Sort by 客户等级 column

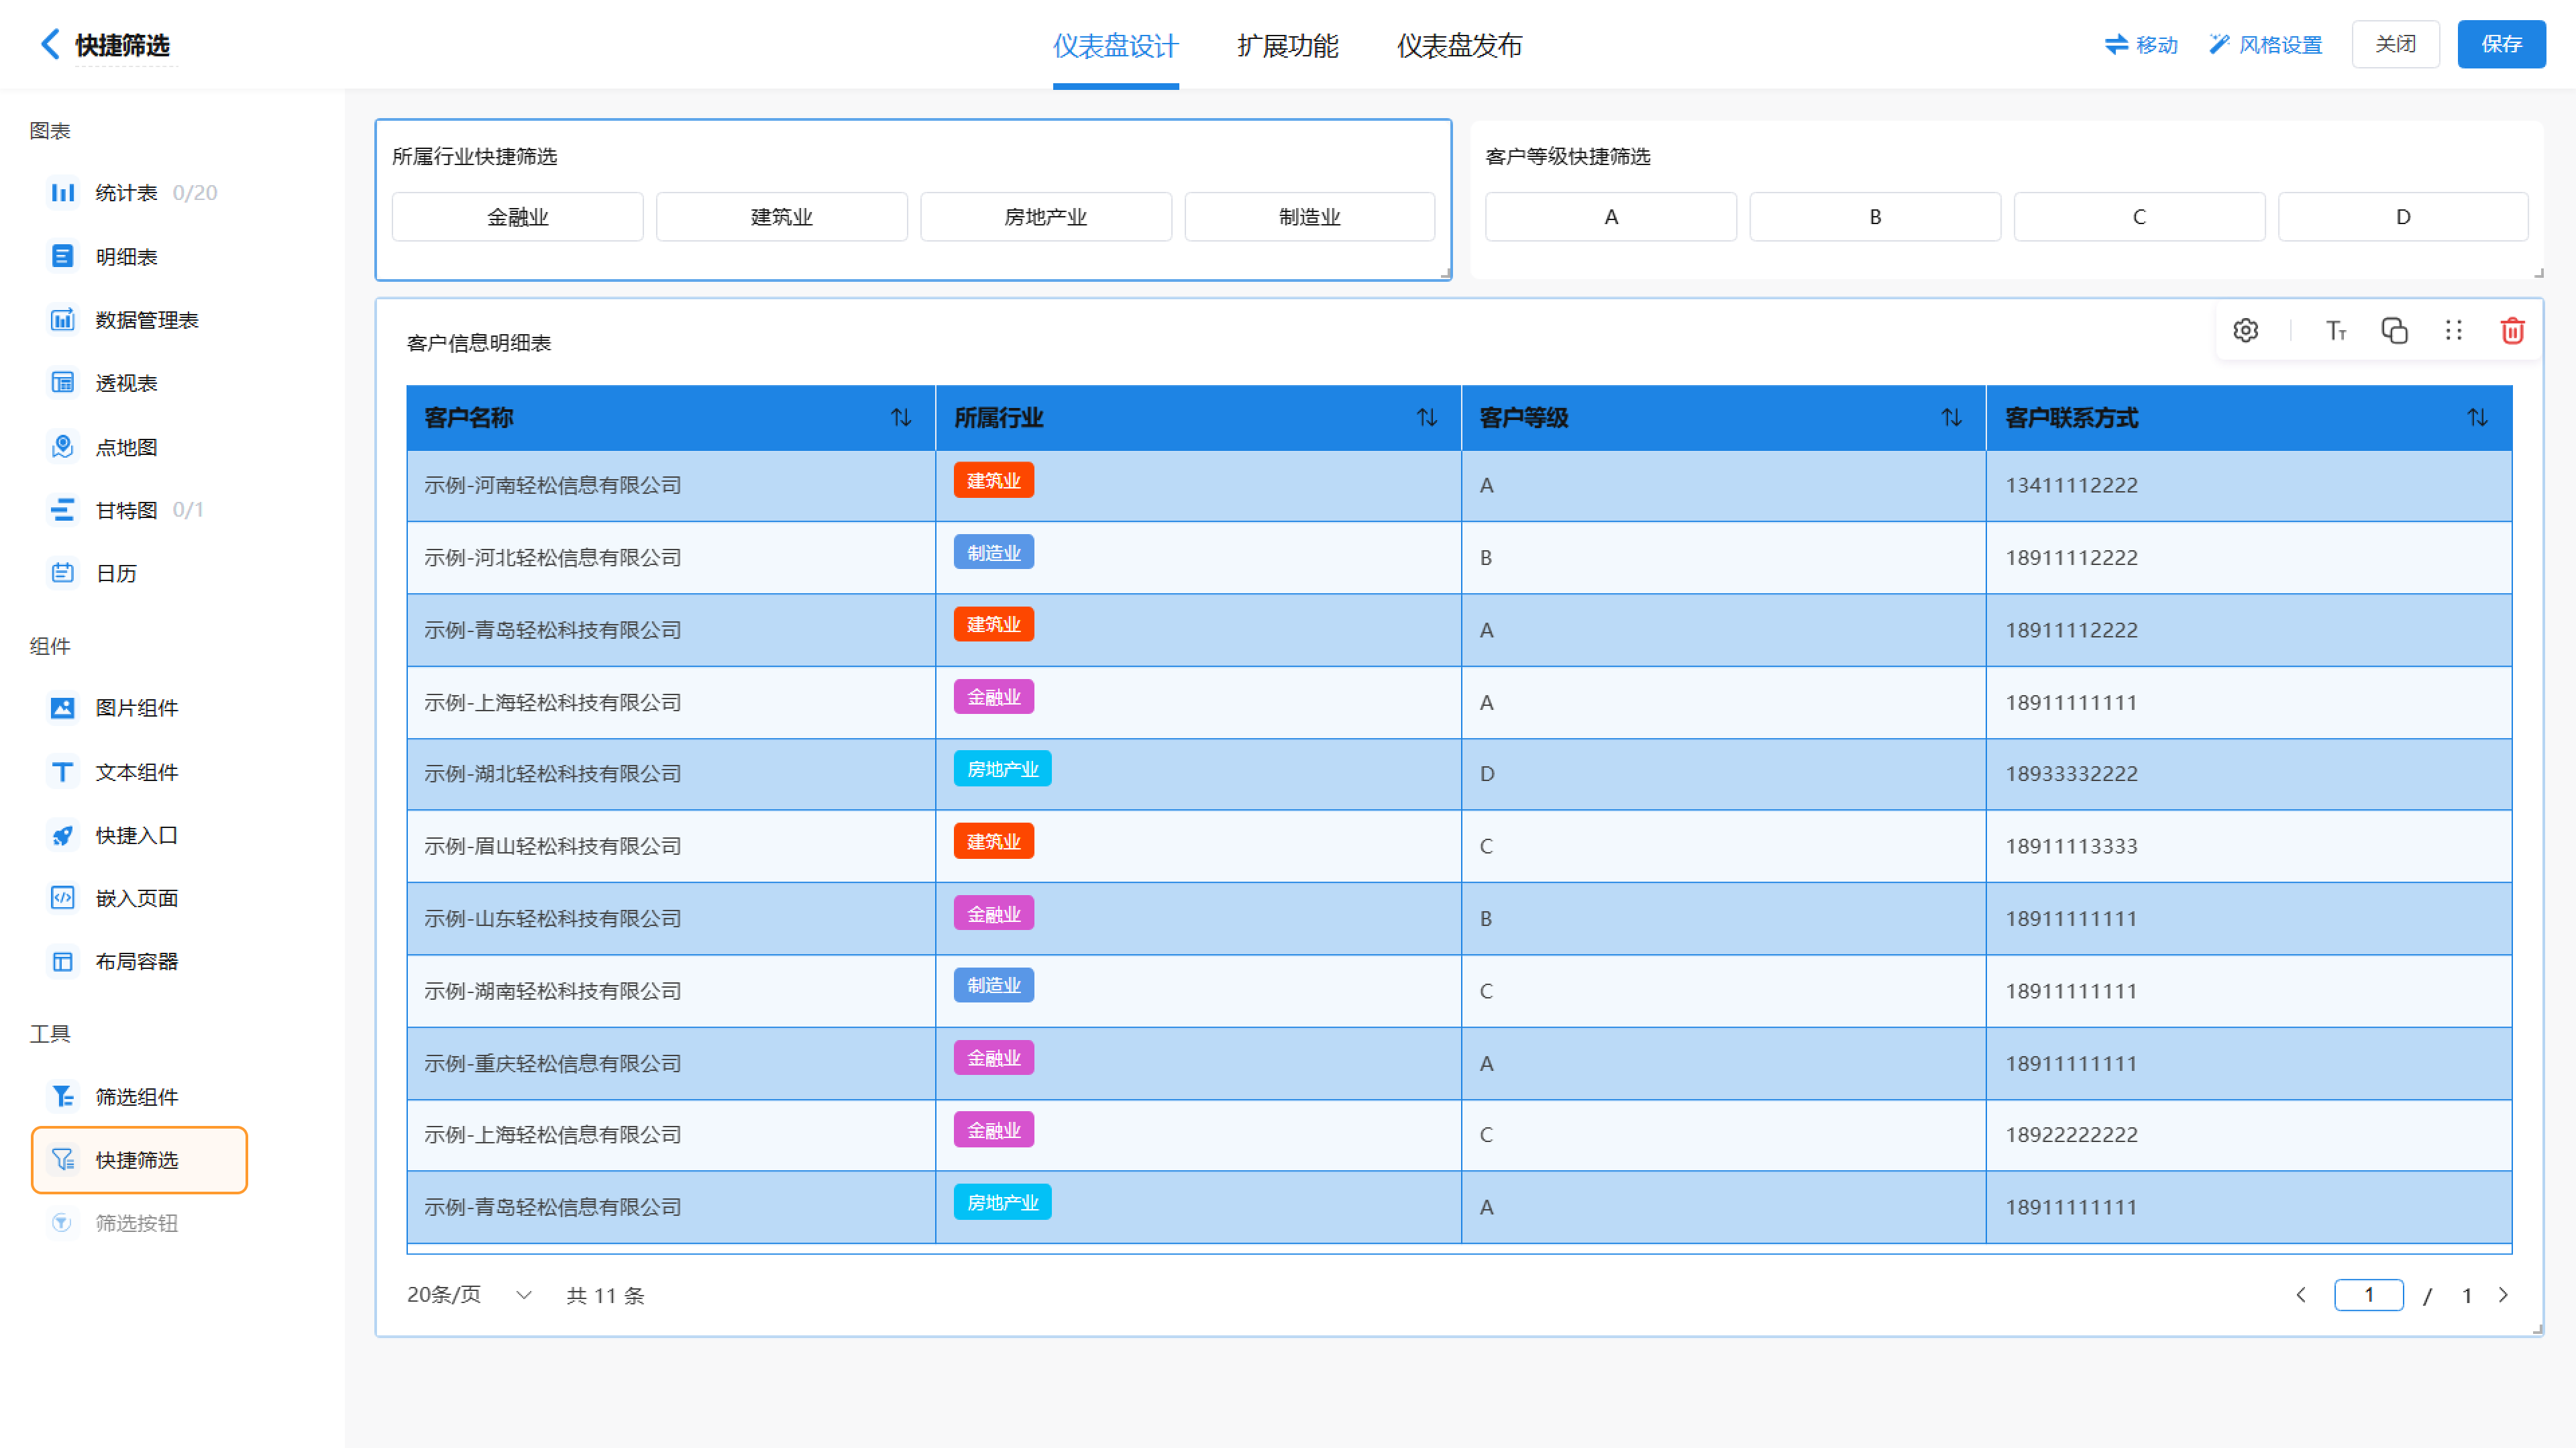pos(1951,417)
